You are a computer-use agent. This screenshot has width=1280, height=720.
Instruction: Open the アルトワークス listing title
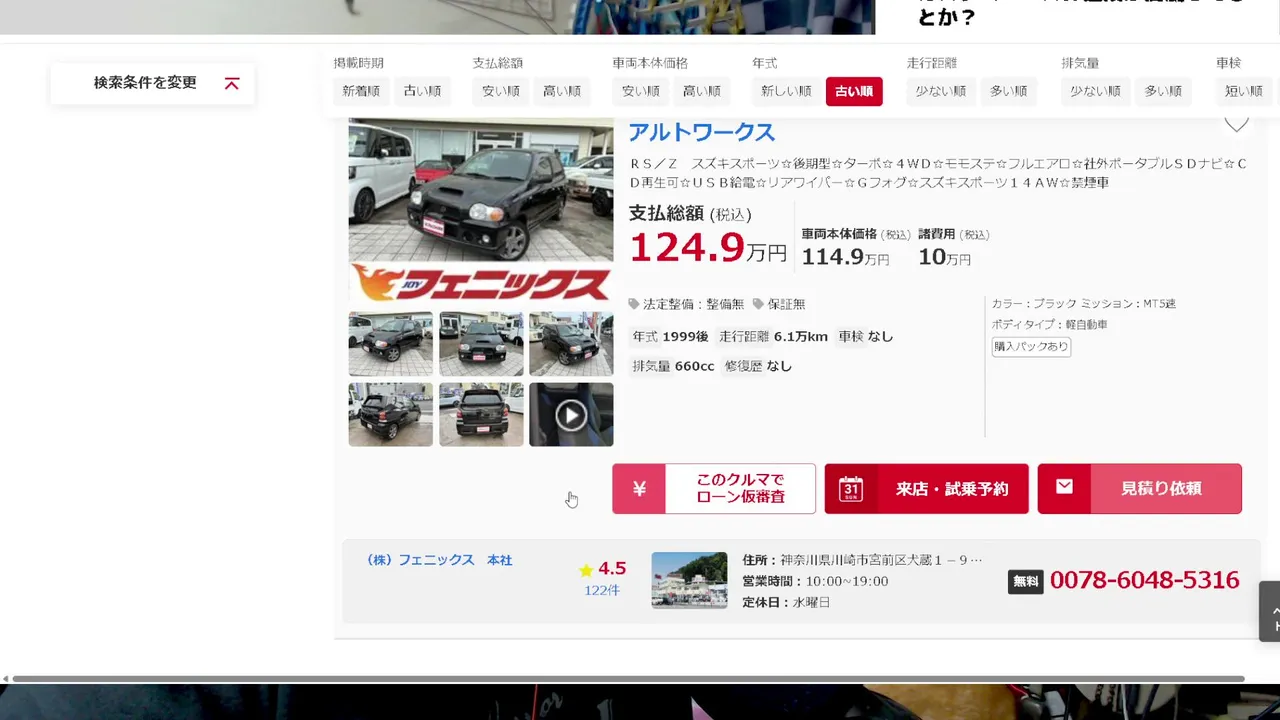pos(701,132)
